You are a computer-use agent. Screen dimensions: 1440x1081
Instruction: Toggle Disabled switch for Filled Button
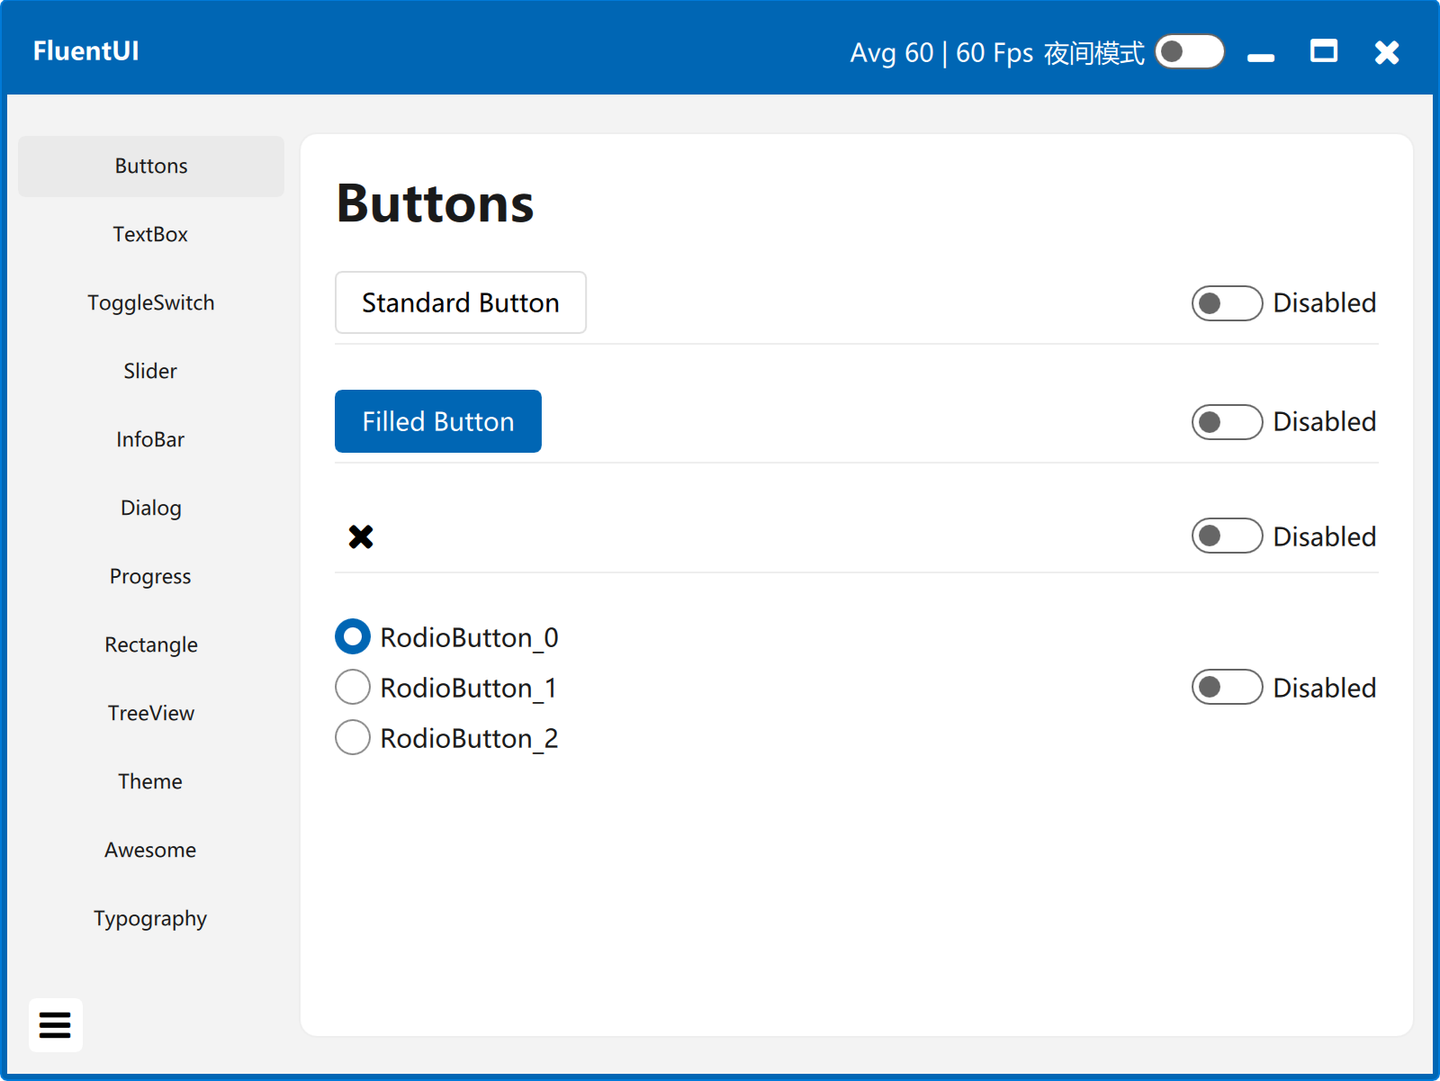[x=1227, y=422]
